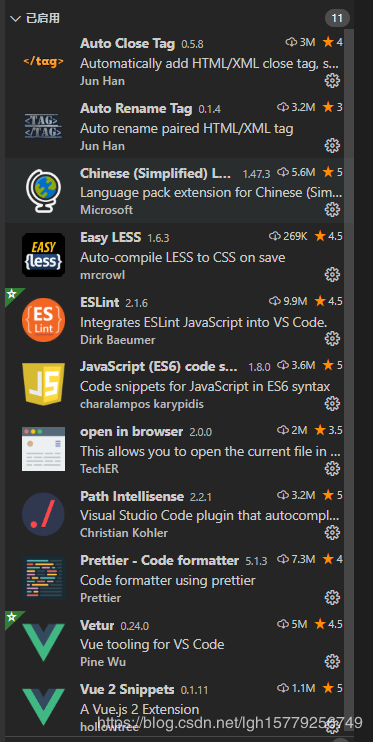This screenshot has height=742, width=373.
Task: Click the Path Intellisense ./ icon
Action: point(43,513)
